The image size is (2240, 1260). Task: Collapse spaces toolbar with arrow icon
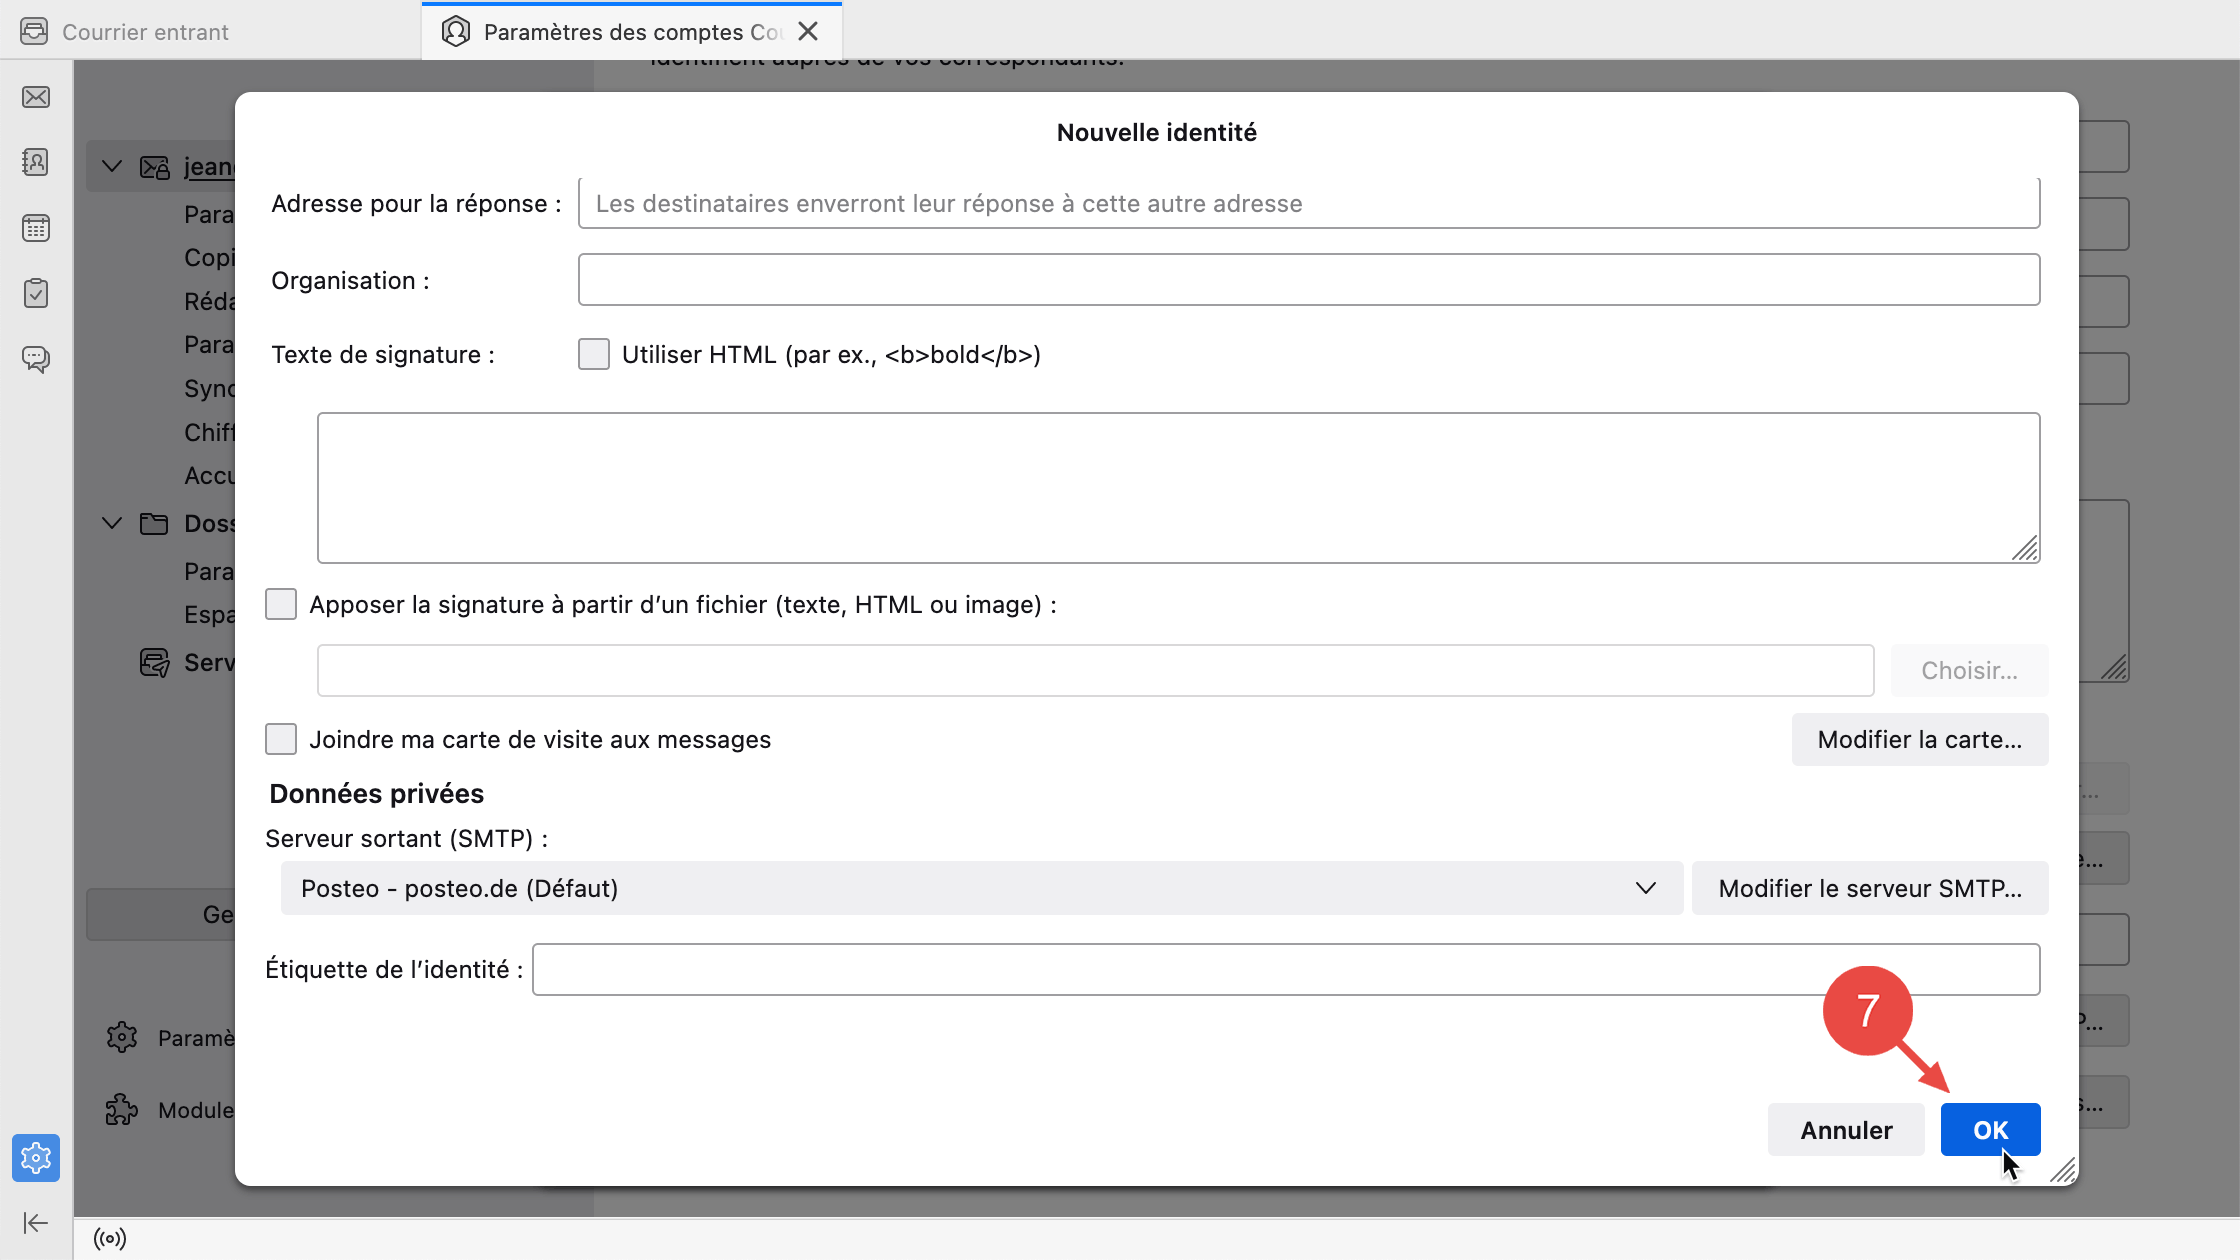pyautogui.click(x=36, y=1222)
